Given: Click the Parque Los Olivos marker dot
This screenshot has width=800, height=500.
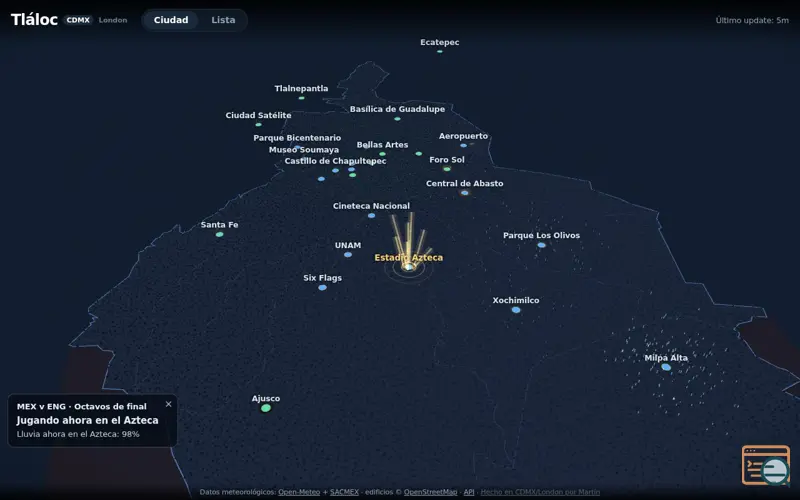Looking at the screenshot, I should pyautogui.click(x=541, y=245).
